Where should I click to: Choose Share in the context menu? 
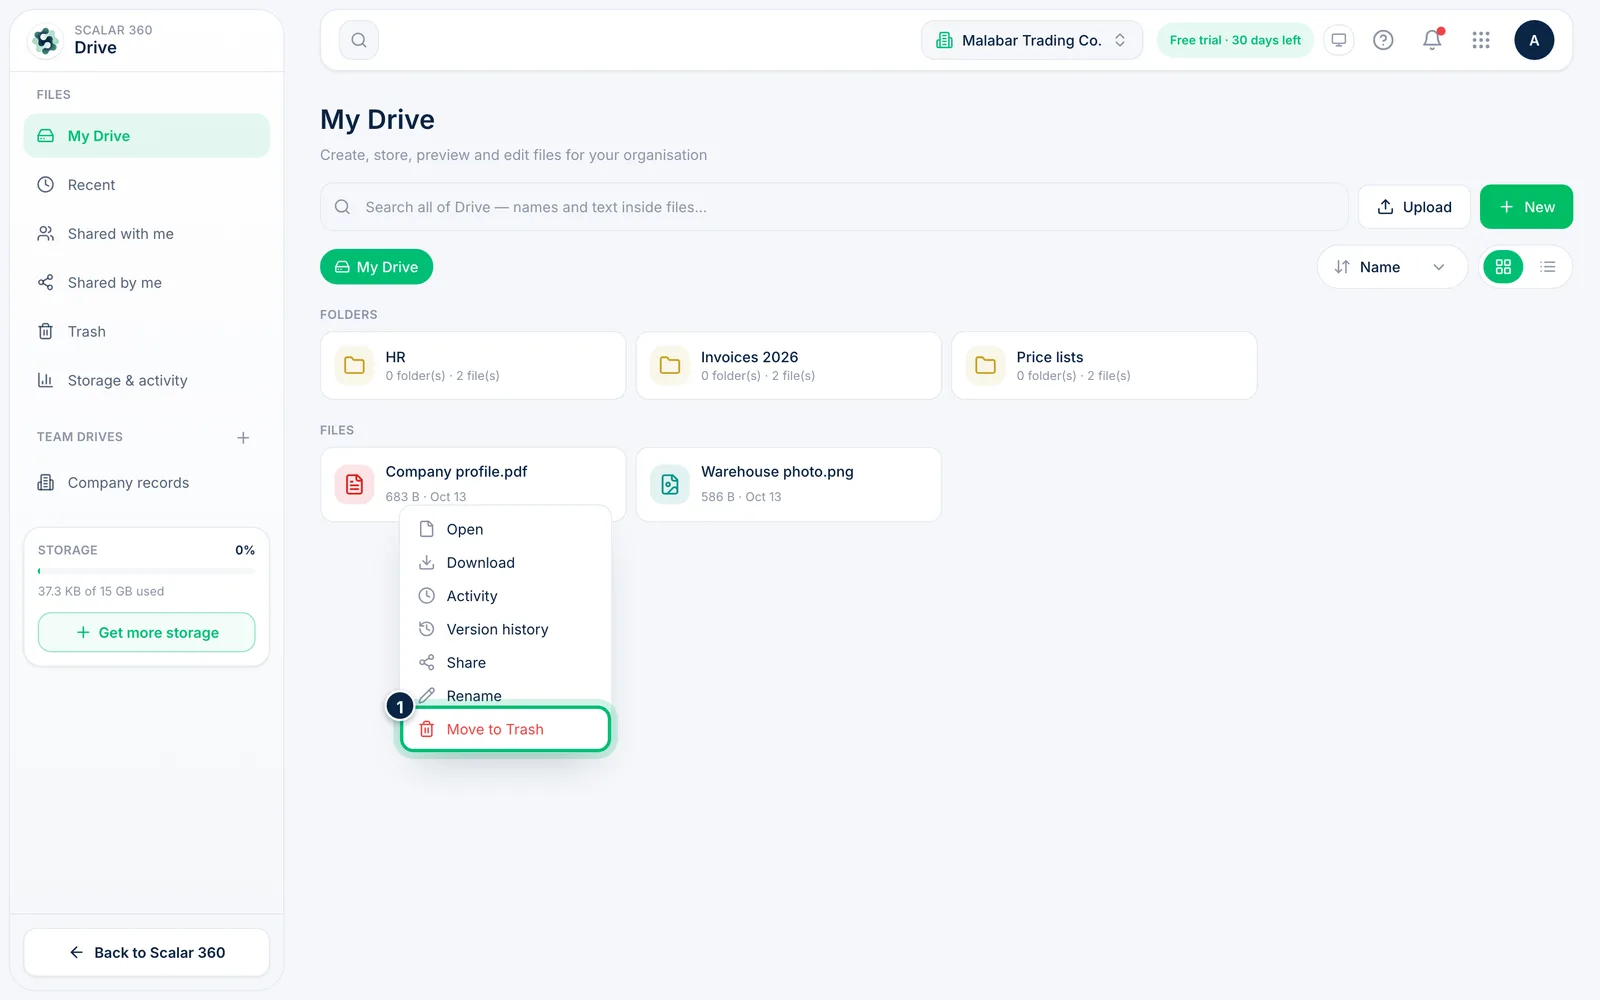point(505,663)
